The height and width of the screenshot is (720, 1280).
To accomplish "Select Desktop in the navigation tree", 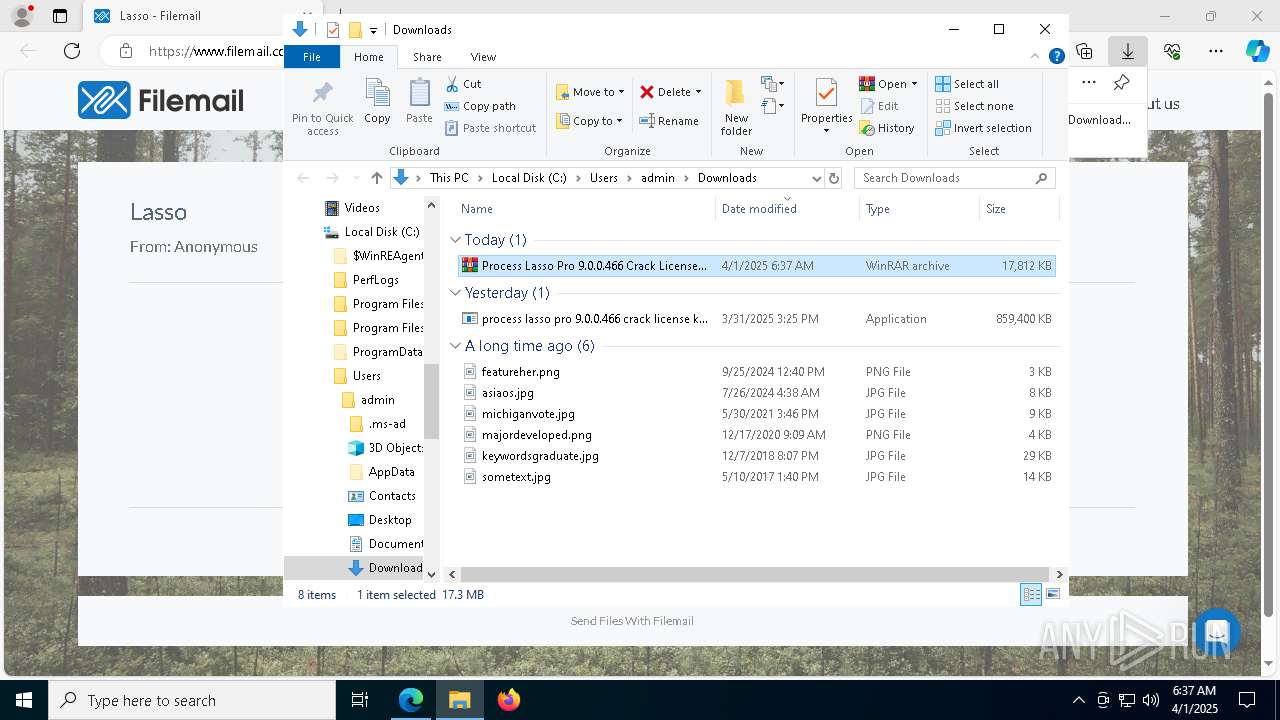I will (x=379, y=520).
